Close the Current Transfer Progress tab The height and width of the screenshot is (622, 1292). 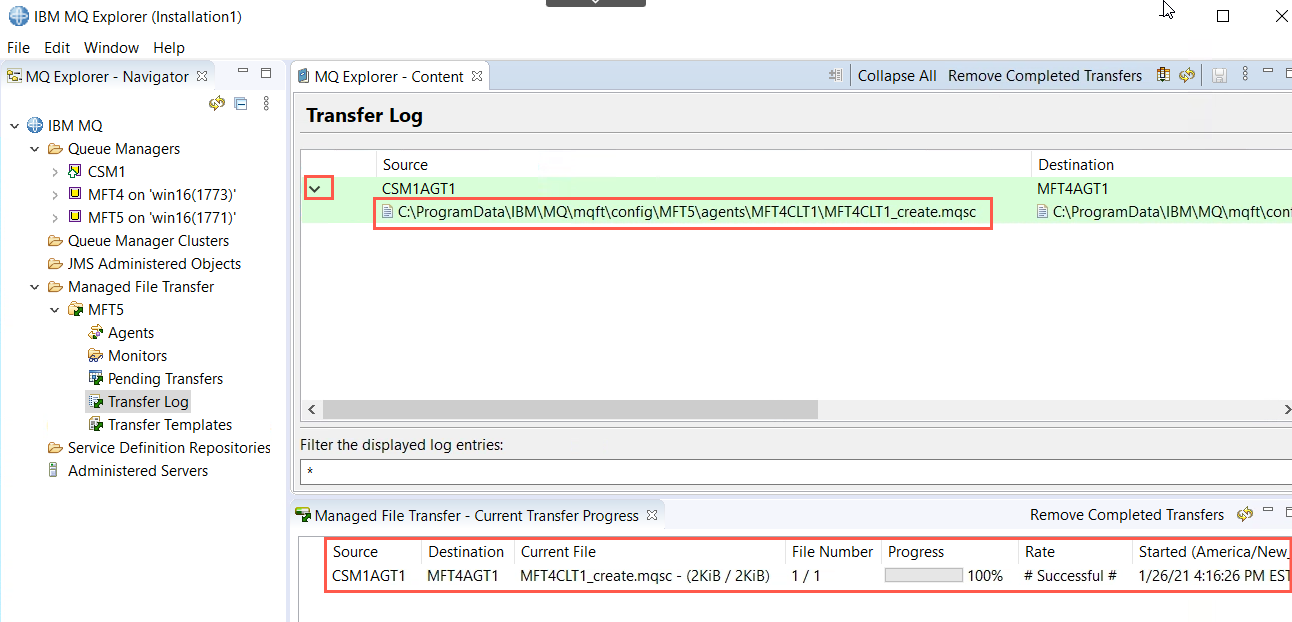click(652, 515)
